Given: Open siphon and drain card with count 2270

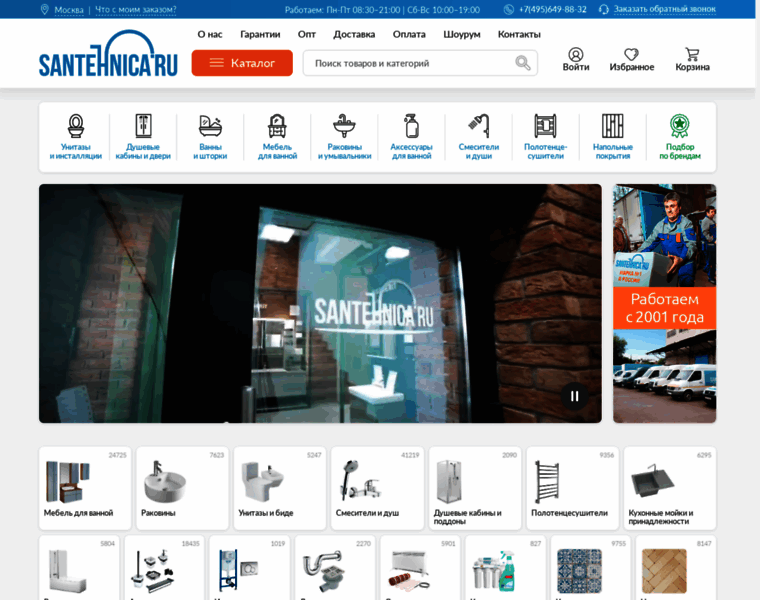Looking at the screenshot, I should pos(335,568).
